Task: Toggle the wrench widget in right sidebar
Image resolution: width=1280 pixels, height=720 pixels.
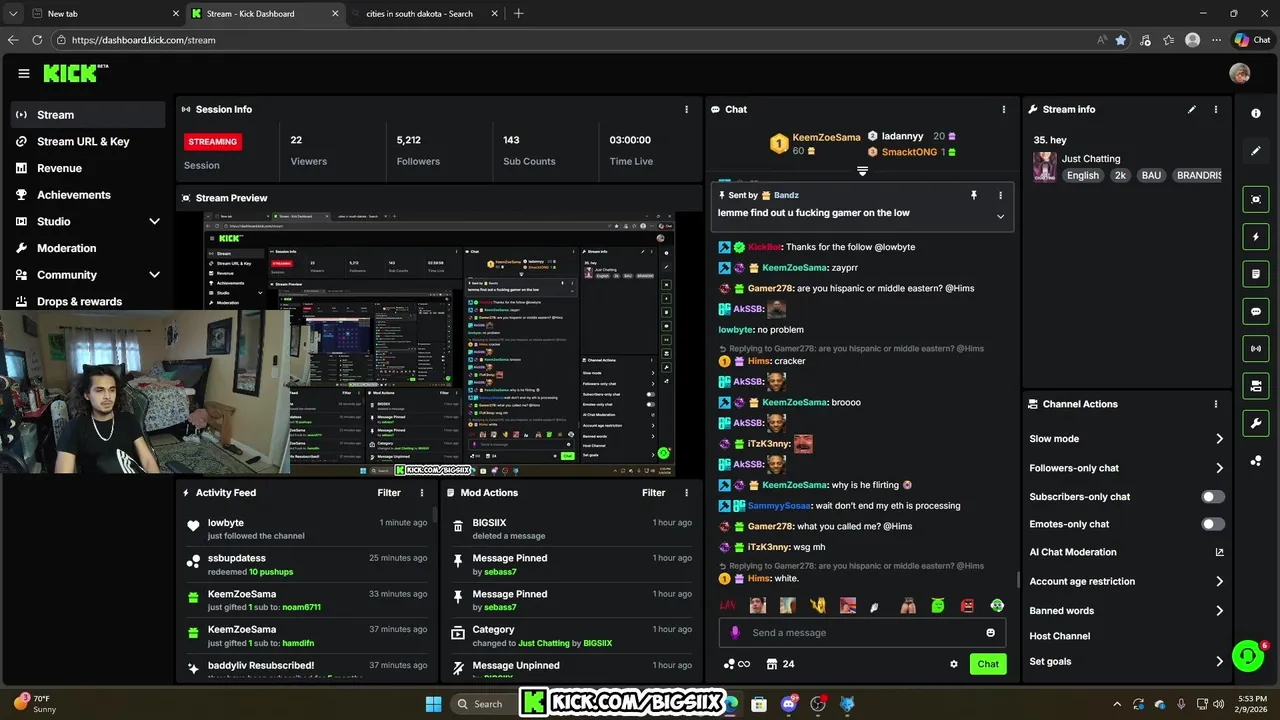Action: tap(1256, 423)
